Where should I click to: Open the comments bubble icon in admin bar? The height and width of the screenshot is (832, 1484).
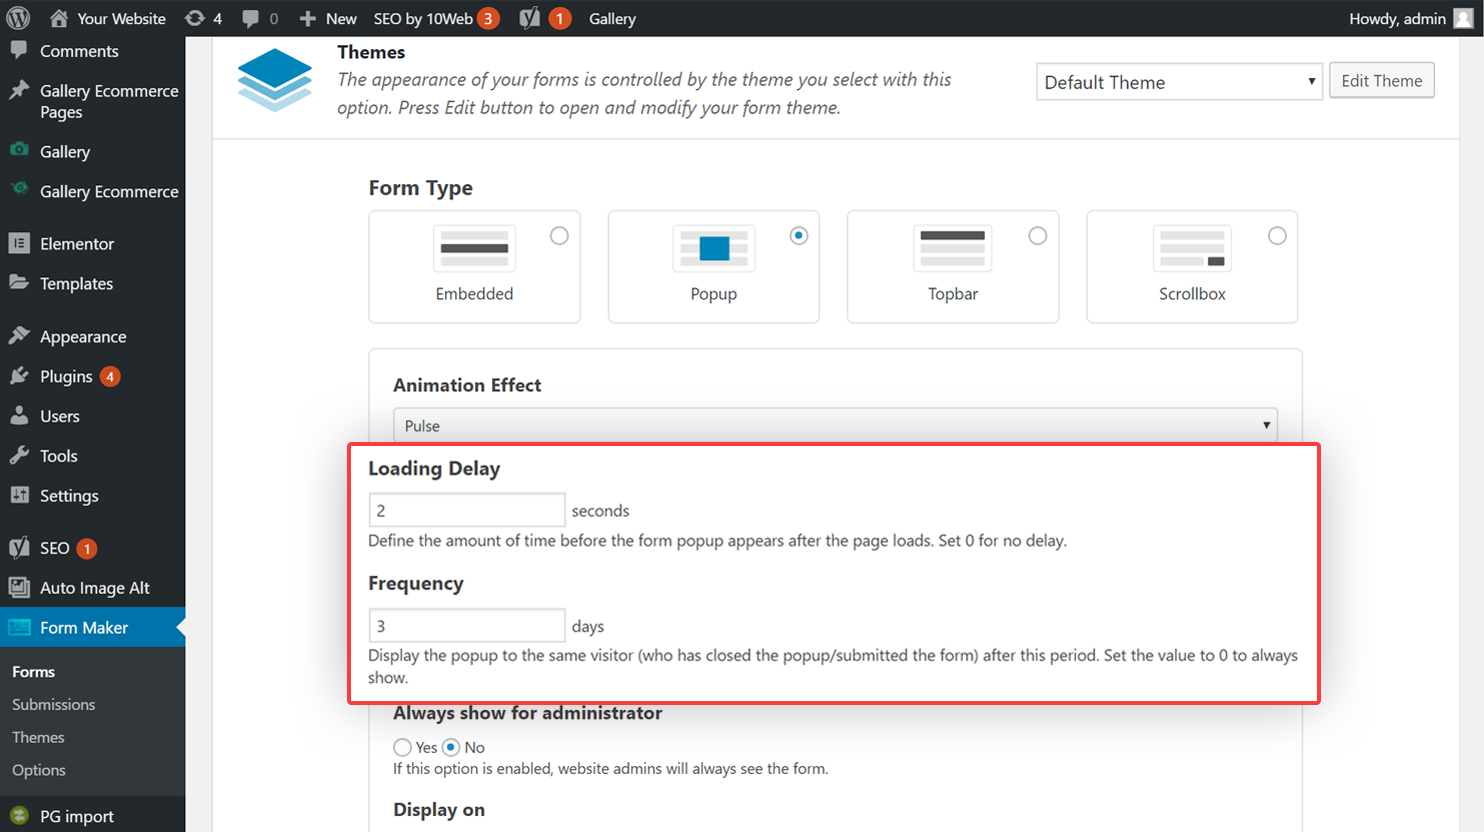point(250,19)
